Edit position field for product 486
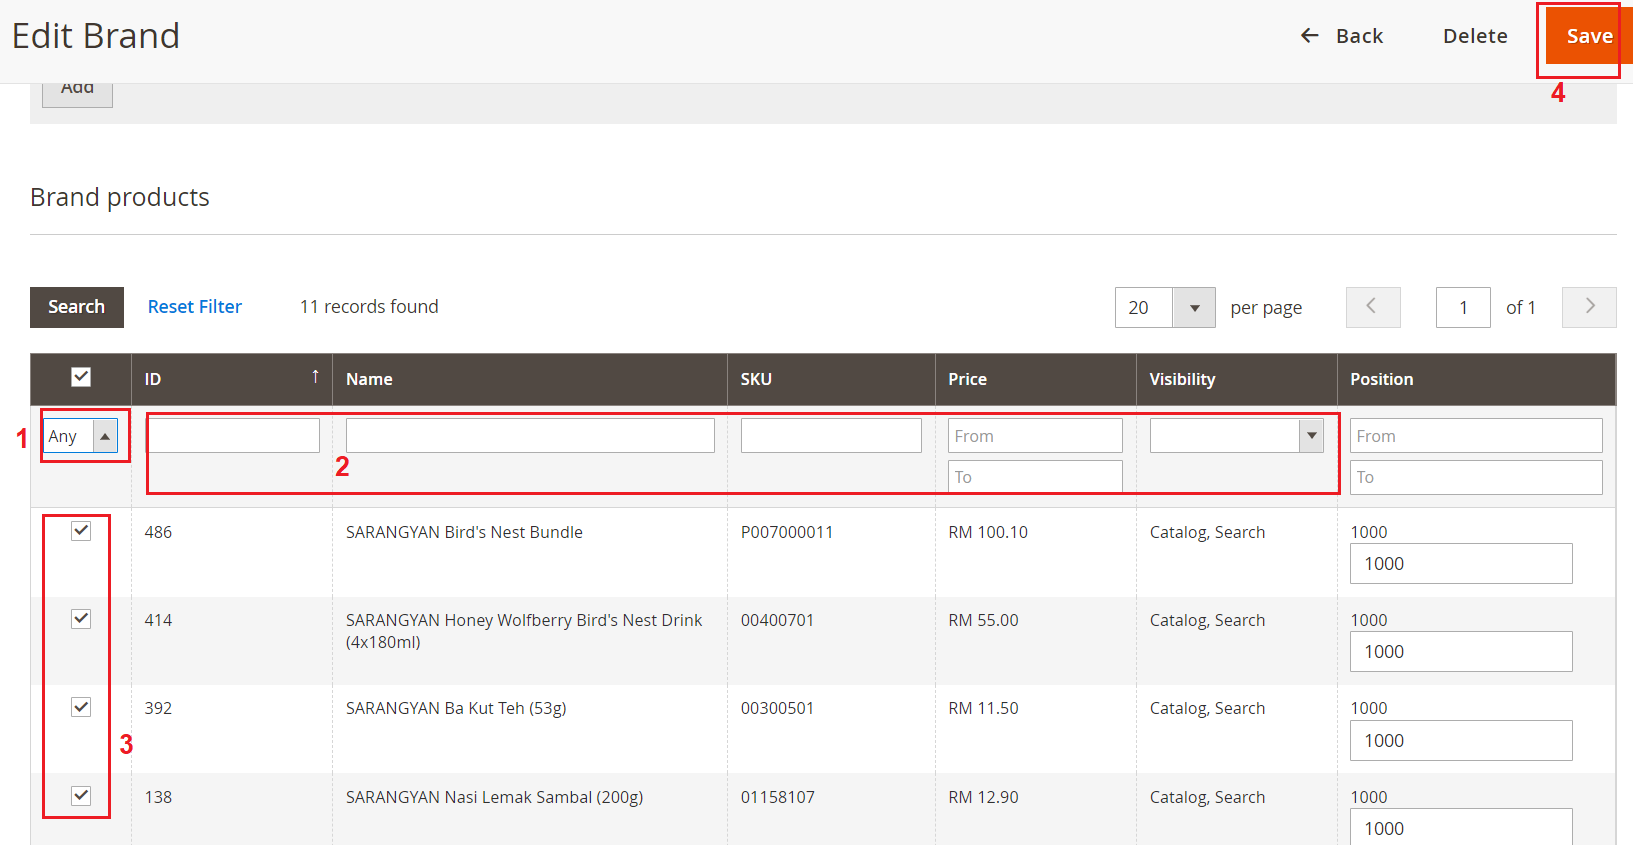Viewport: 1633px width, 845px height. click(x=1461, y=564)
